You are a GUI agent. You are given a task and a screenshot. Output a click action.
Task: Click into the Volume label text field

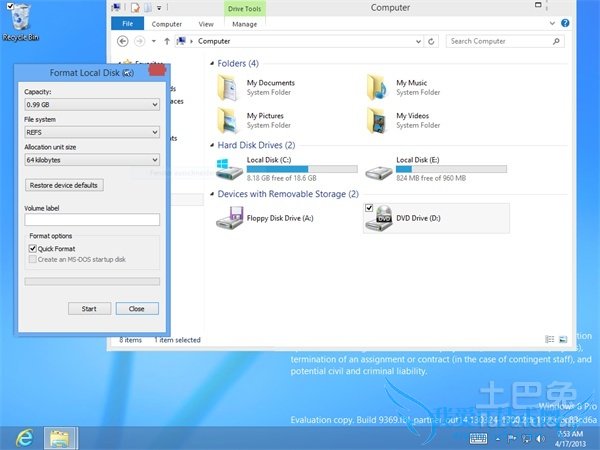click(x=92, y=220)
